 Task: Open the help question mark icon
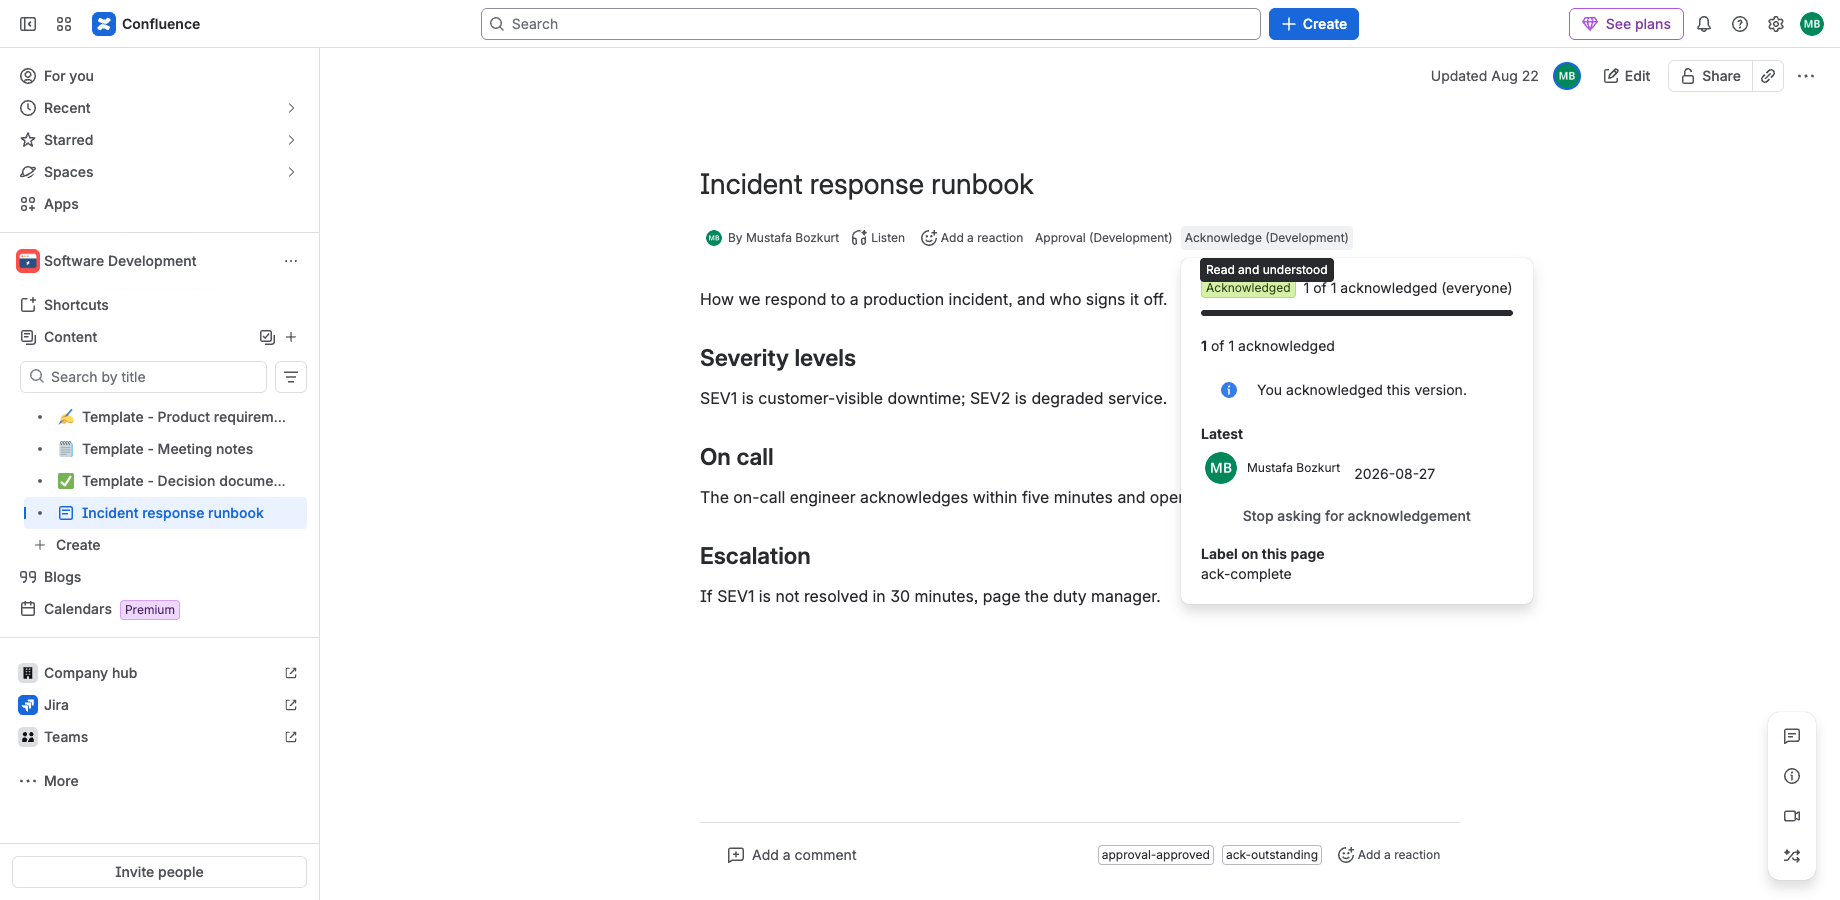click(x=1740, y=24)
